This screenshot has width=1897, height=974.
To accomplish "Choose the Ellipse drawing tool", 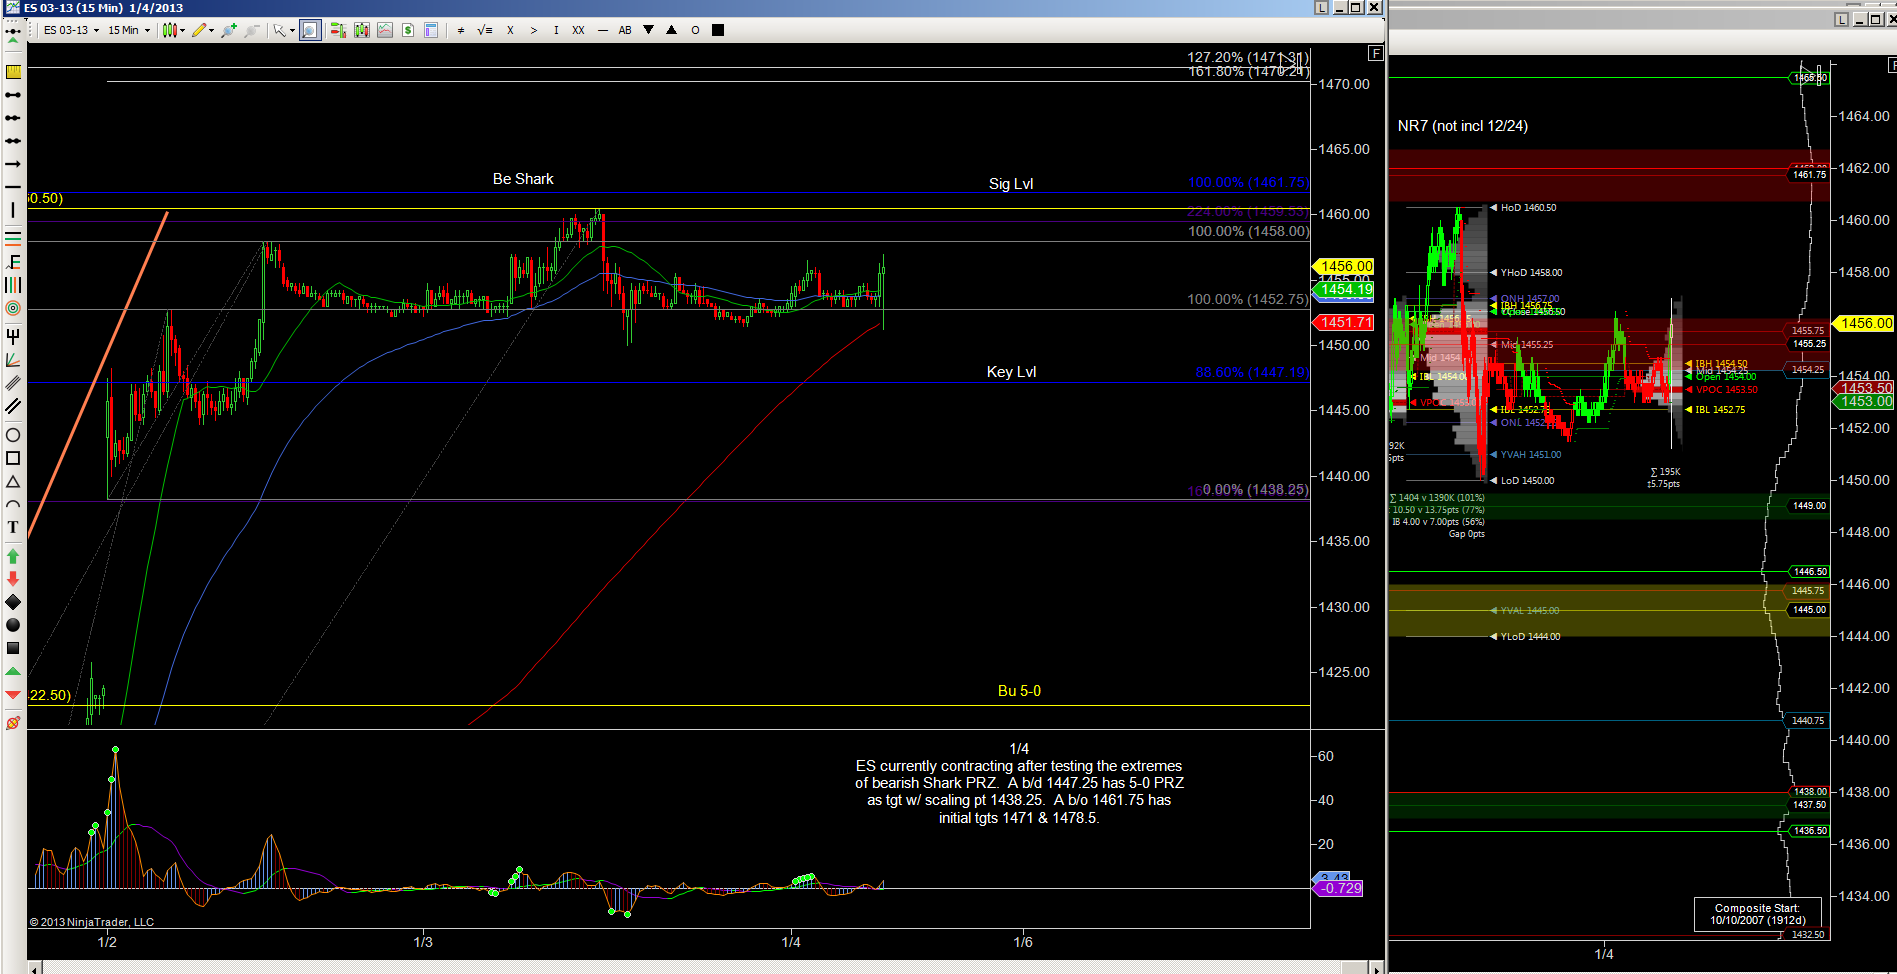I will [x=13, y=435].
